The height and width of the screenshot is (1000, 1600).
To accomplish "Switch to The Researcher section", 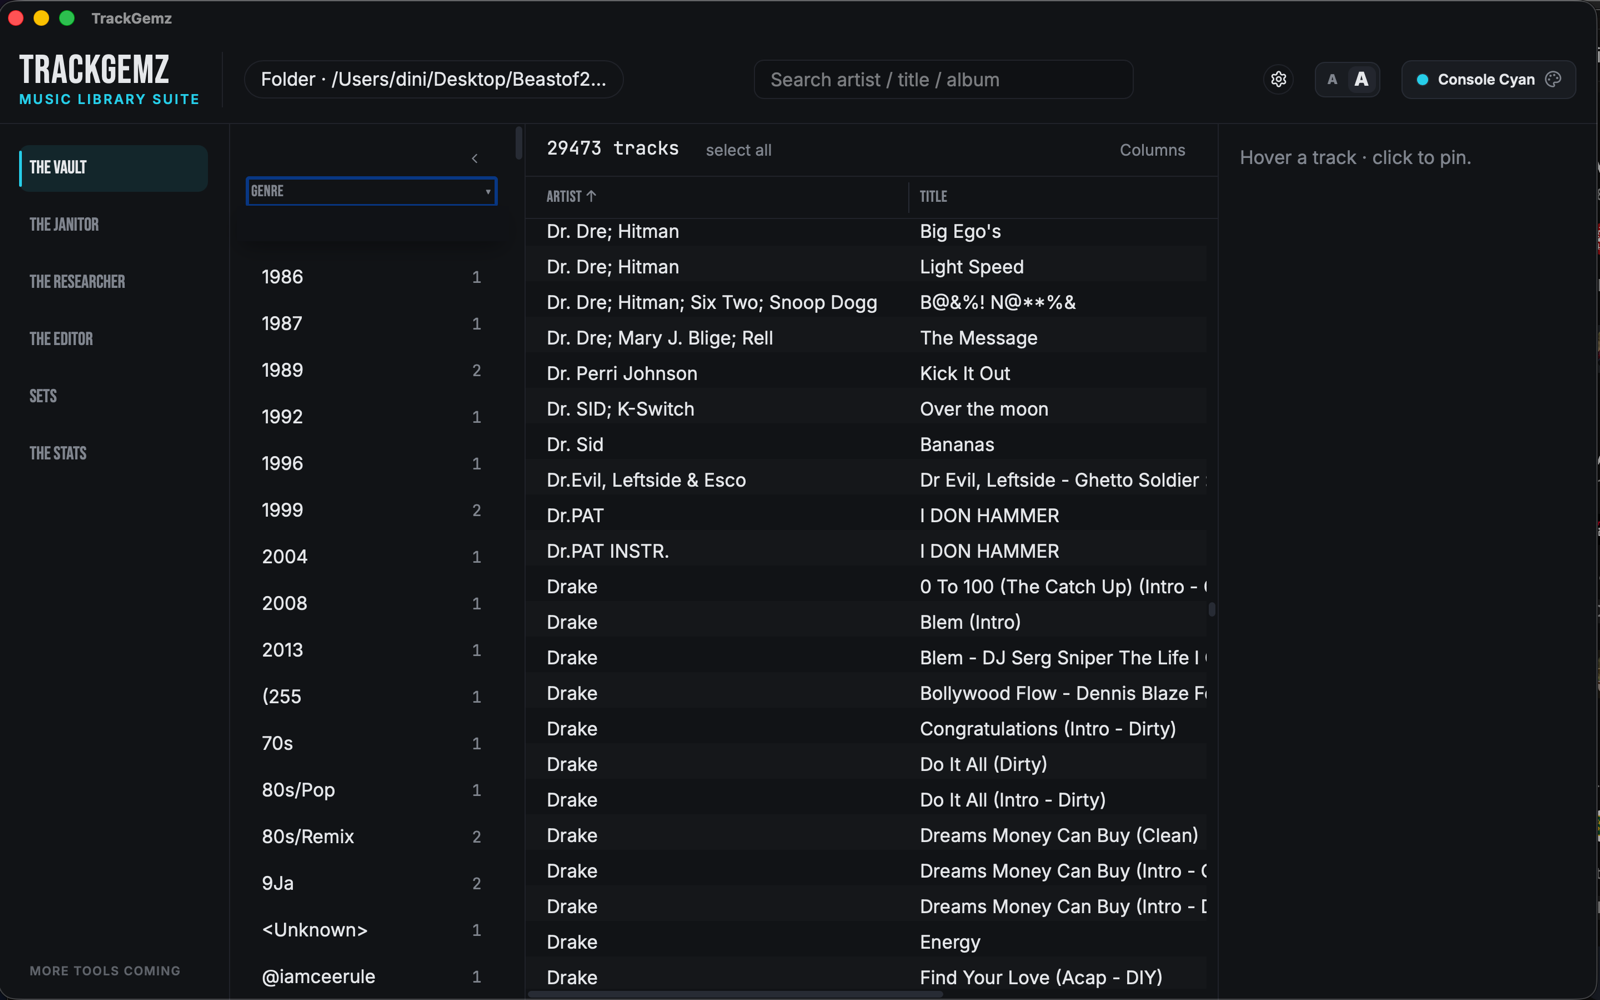I will (113, 281).
